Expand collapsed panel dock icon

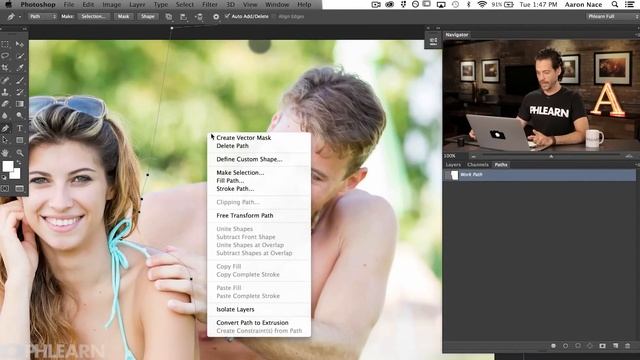tap(433, 41)
